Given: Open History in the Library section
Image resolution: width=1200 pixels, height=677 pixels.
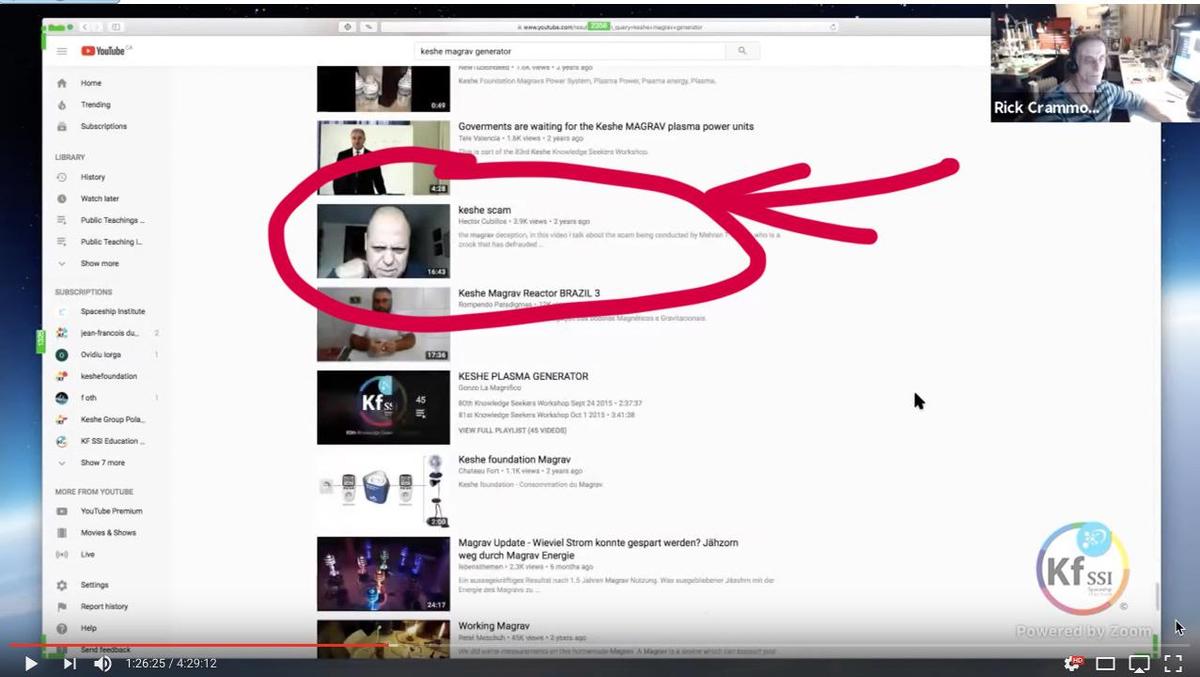Looking at the screenshot, I should click(x=92, y=177).
